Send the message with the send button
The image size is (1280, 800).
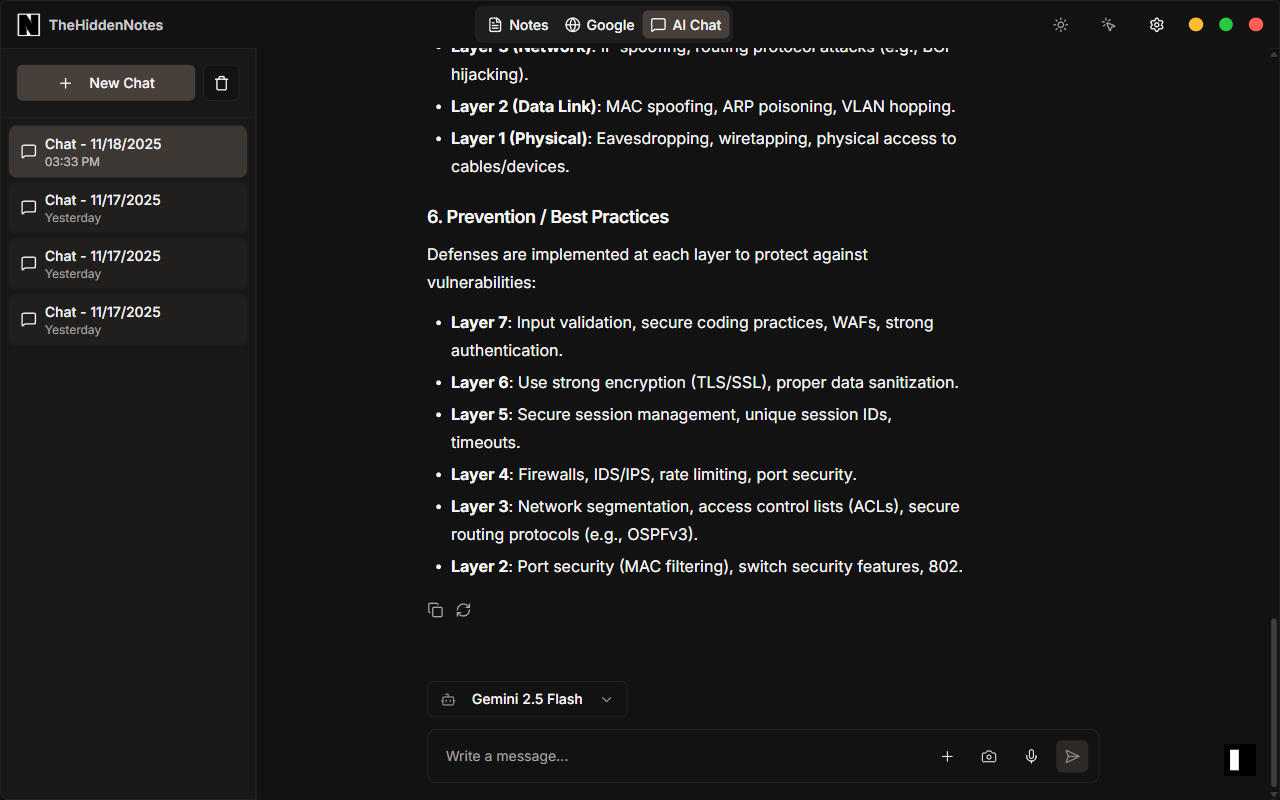pyautogui.click(x=1071, y=756)
